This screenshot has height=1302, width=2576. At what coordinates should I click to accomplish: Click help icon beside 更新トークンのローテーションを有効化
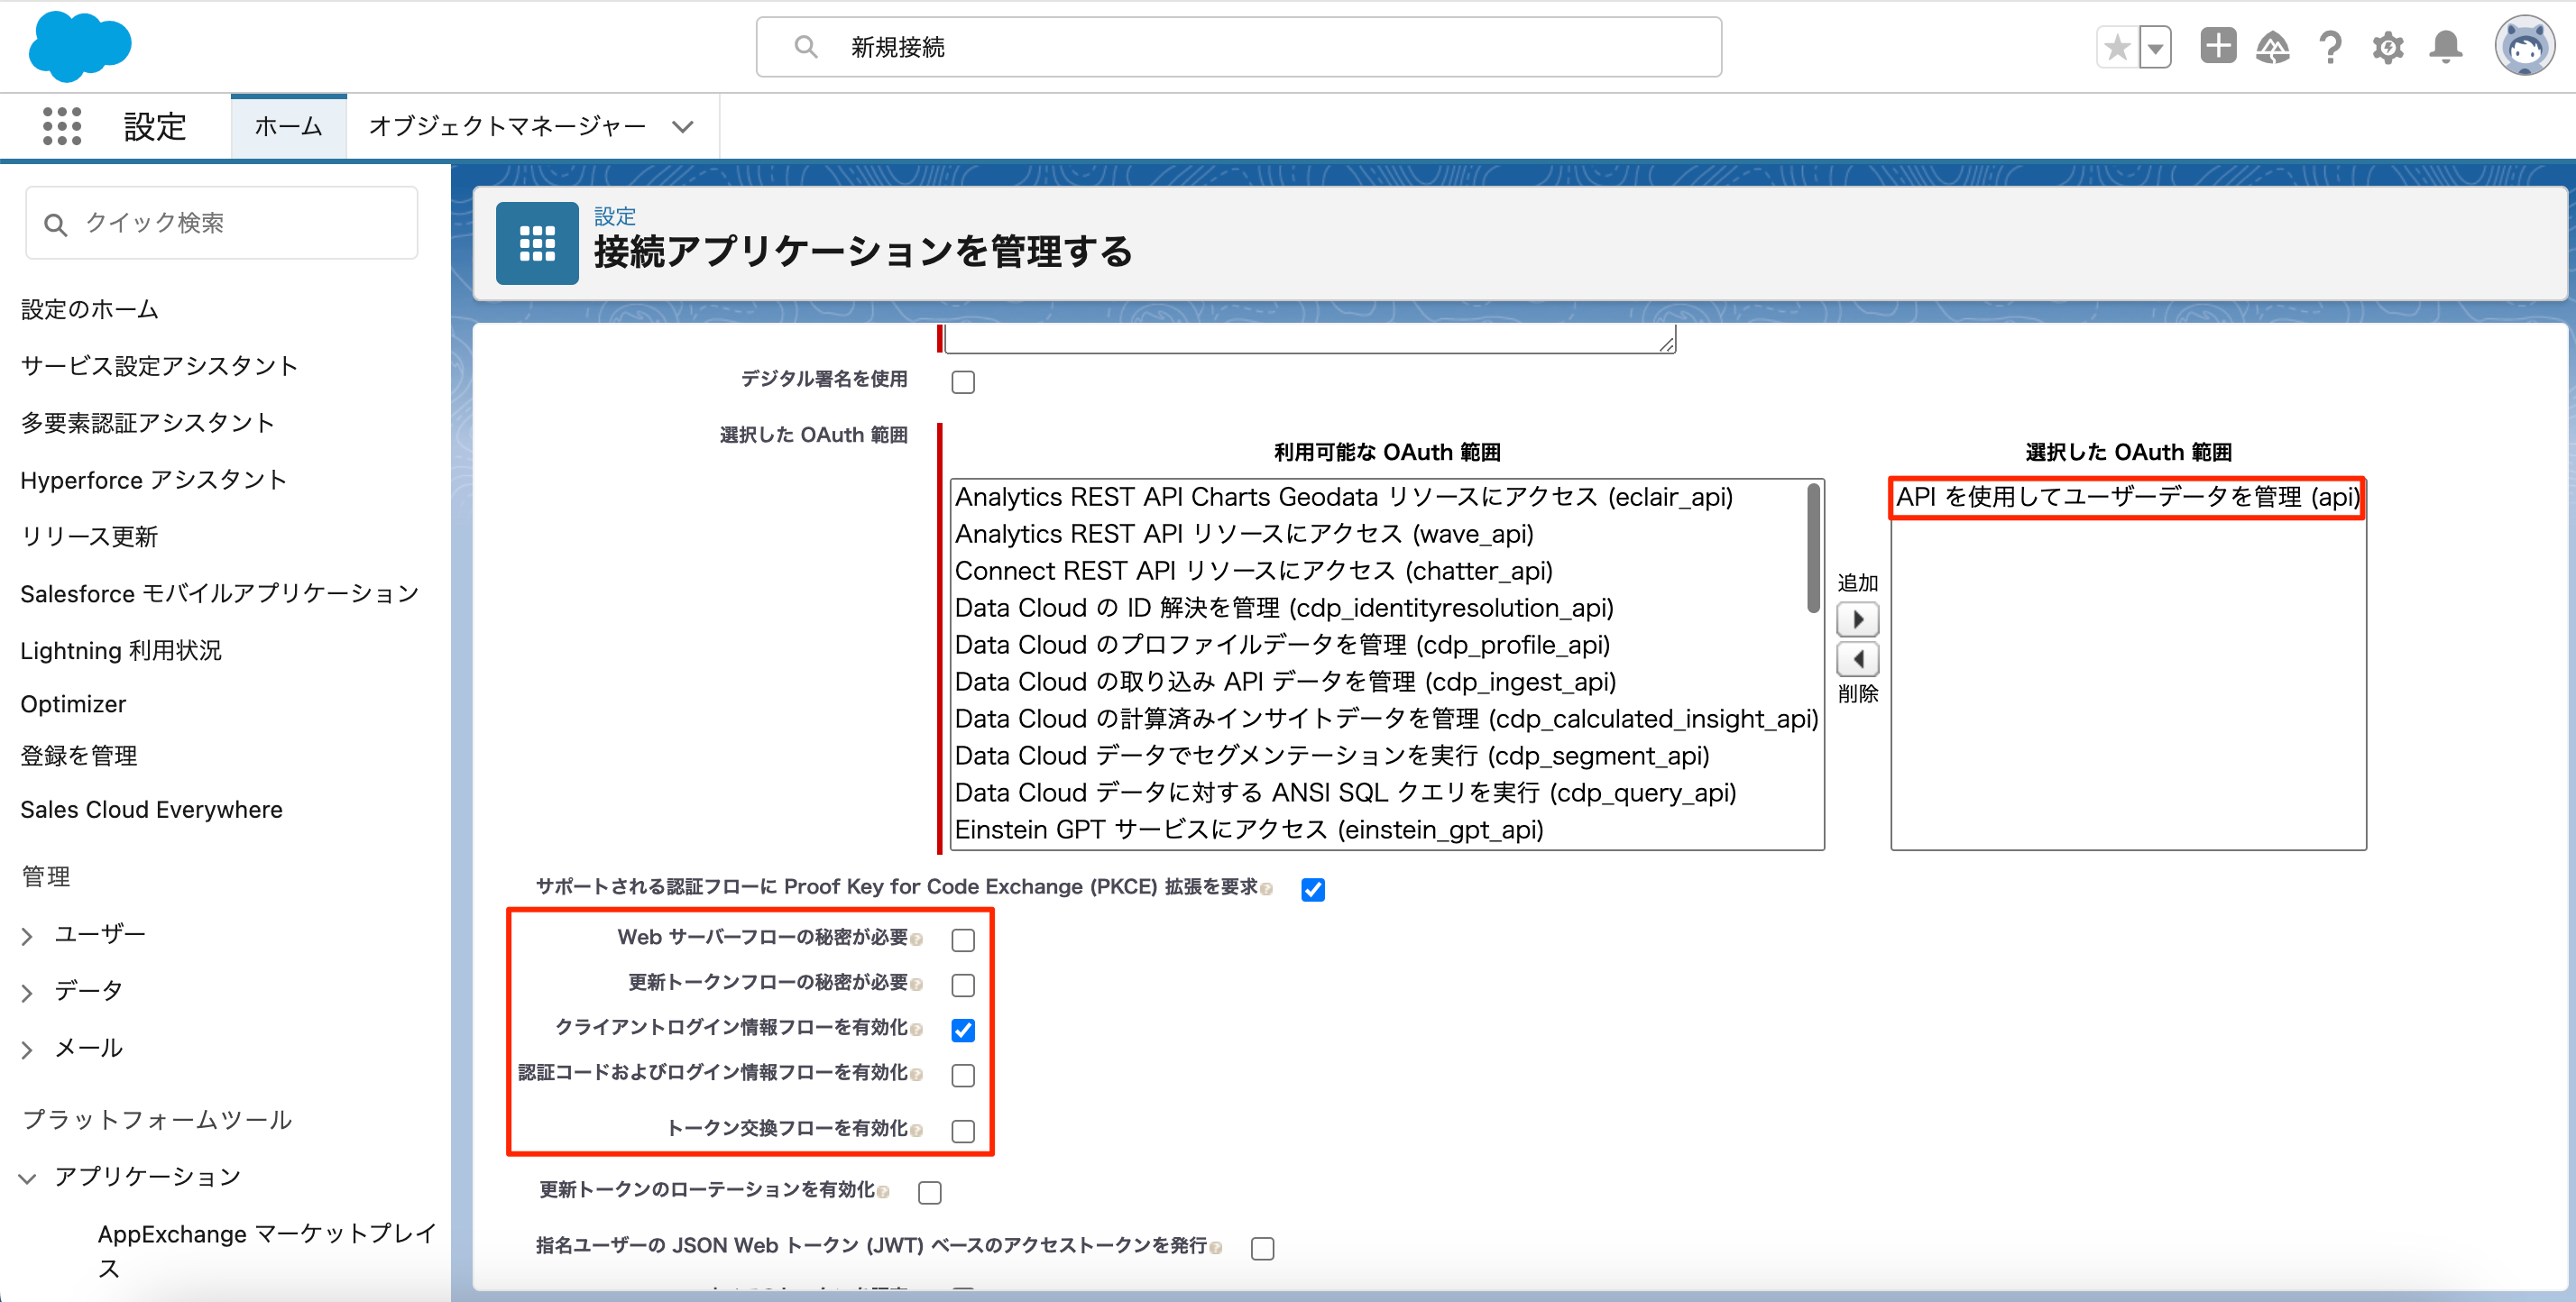pyautogui.click(x=883, y=1192)
